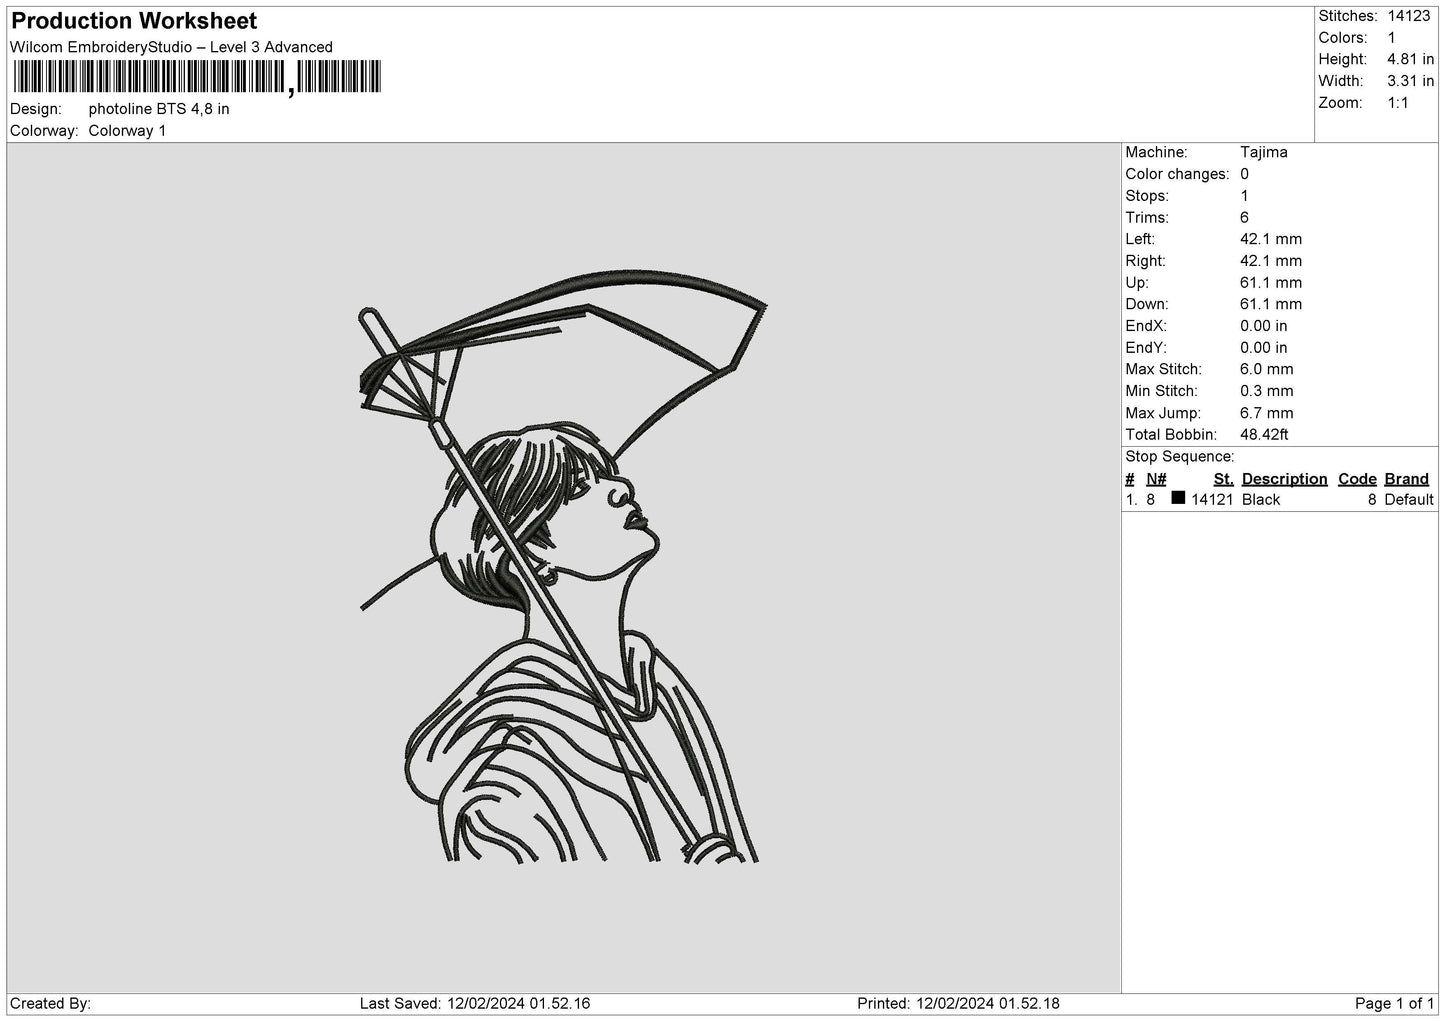This screenshot has width=1445, height=1021.
Task: Click the Trims value 6
Action: pyautogui.click(x=1244, y=217)
